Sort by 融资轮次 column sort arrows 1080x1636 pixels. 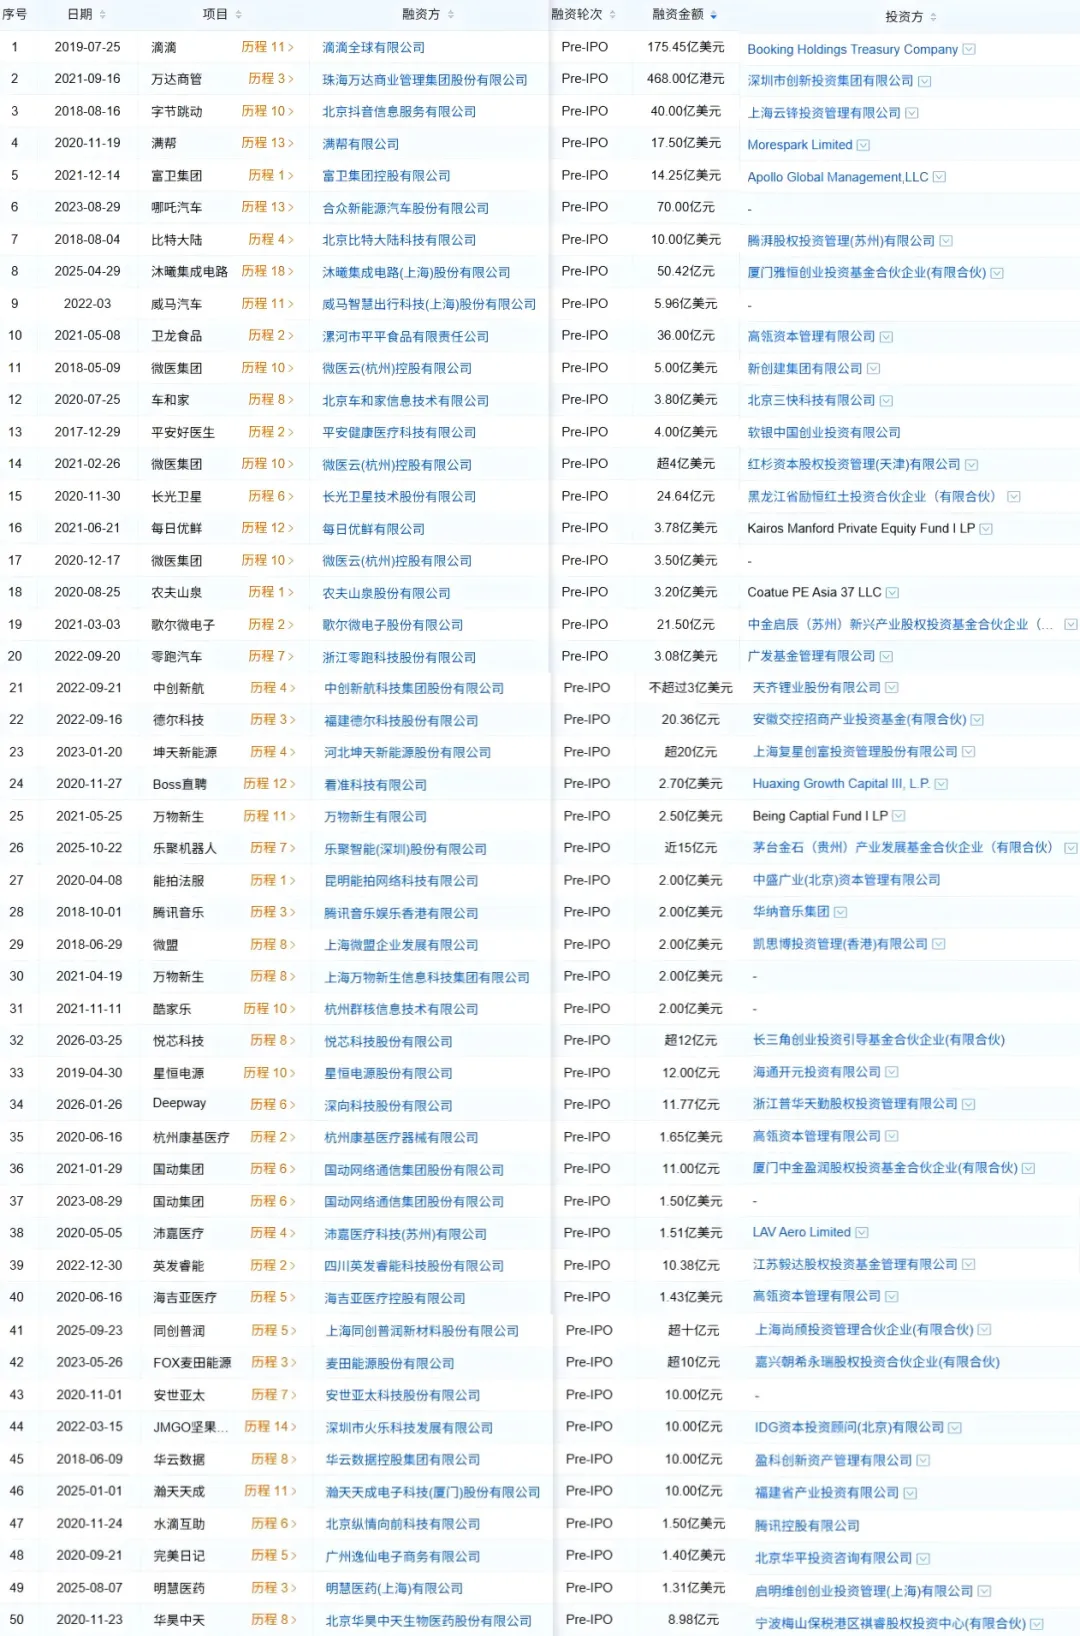coord(613,14)
